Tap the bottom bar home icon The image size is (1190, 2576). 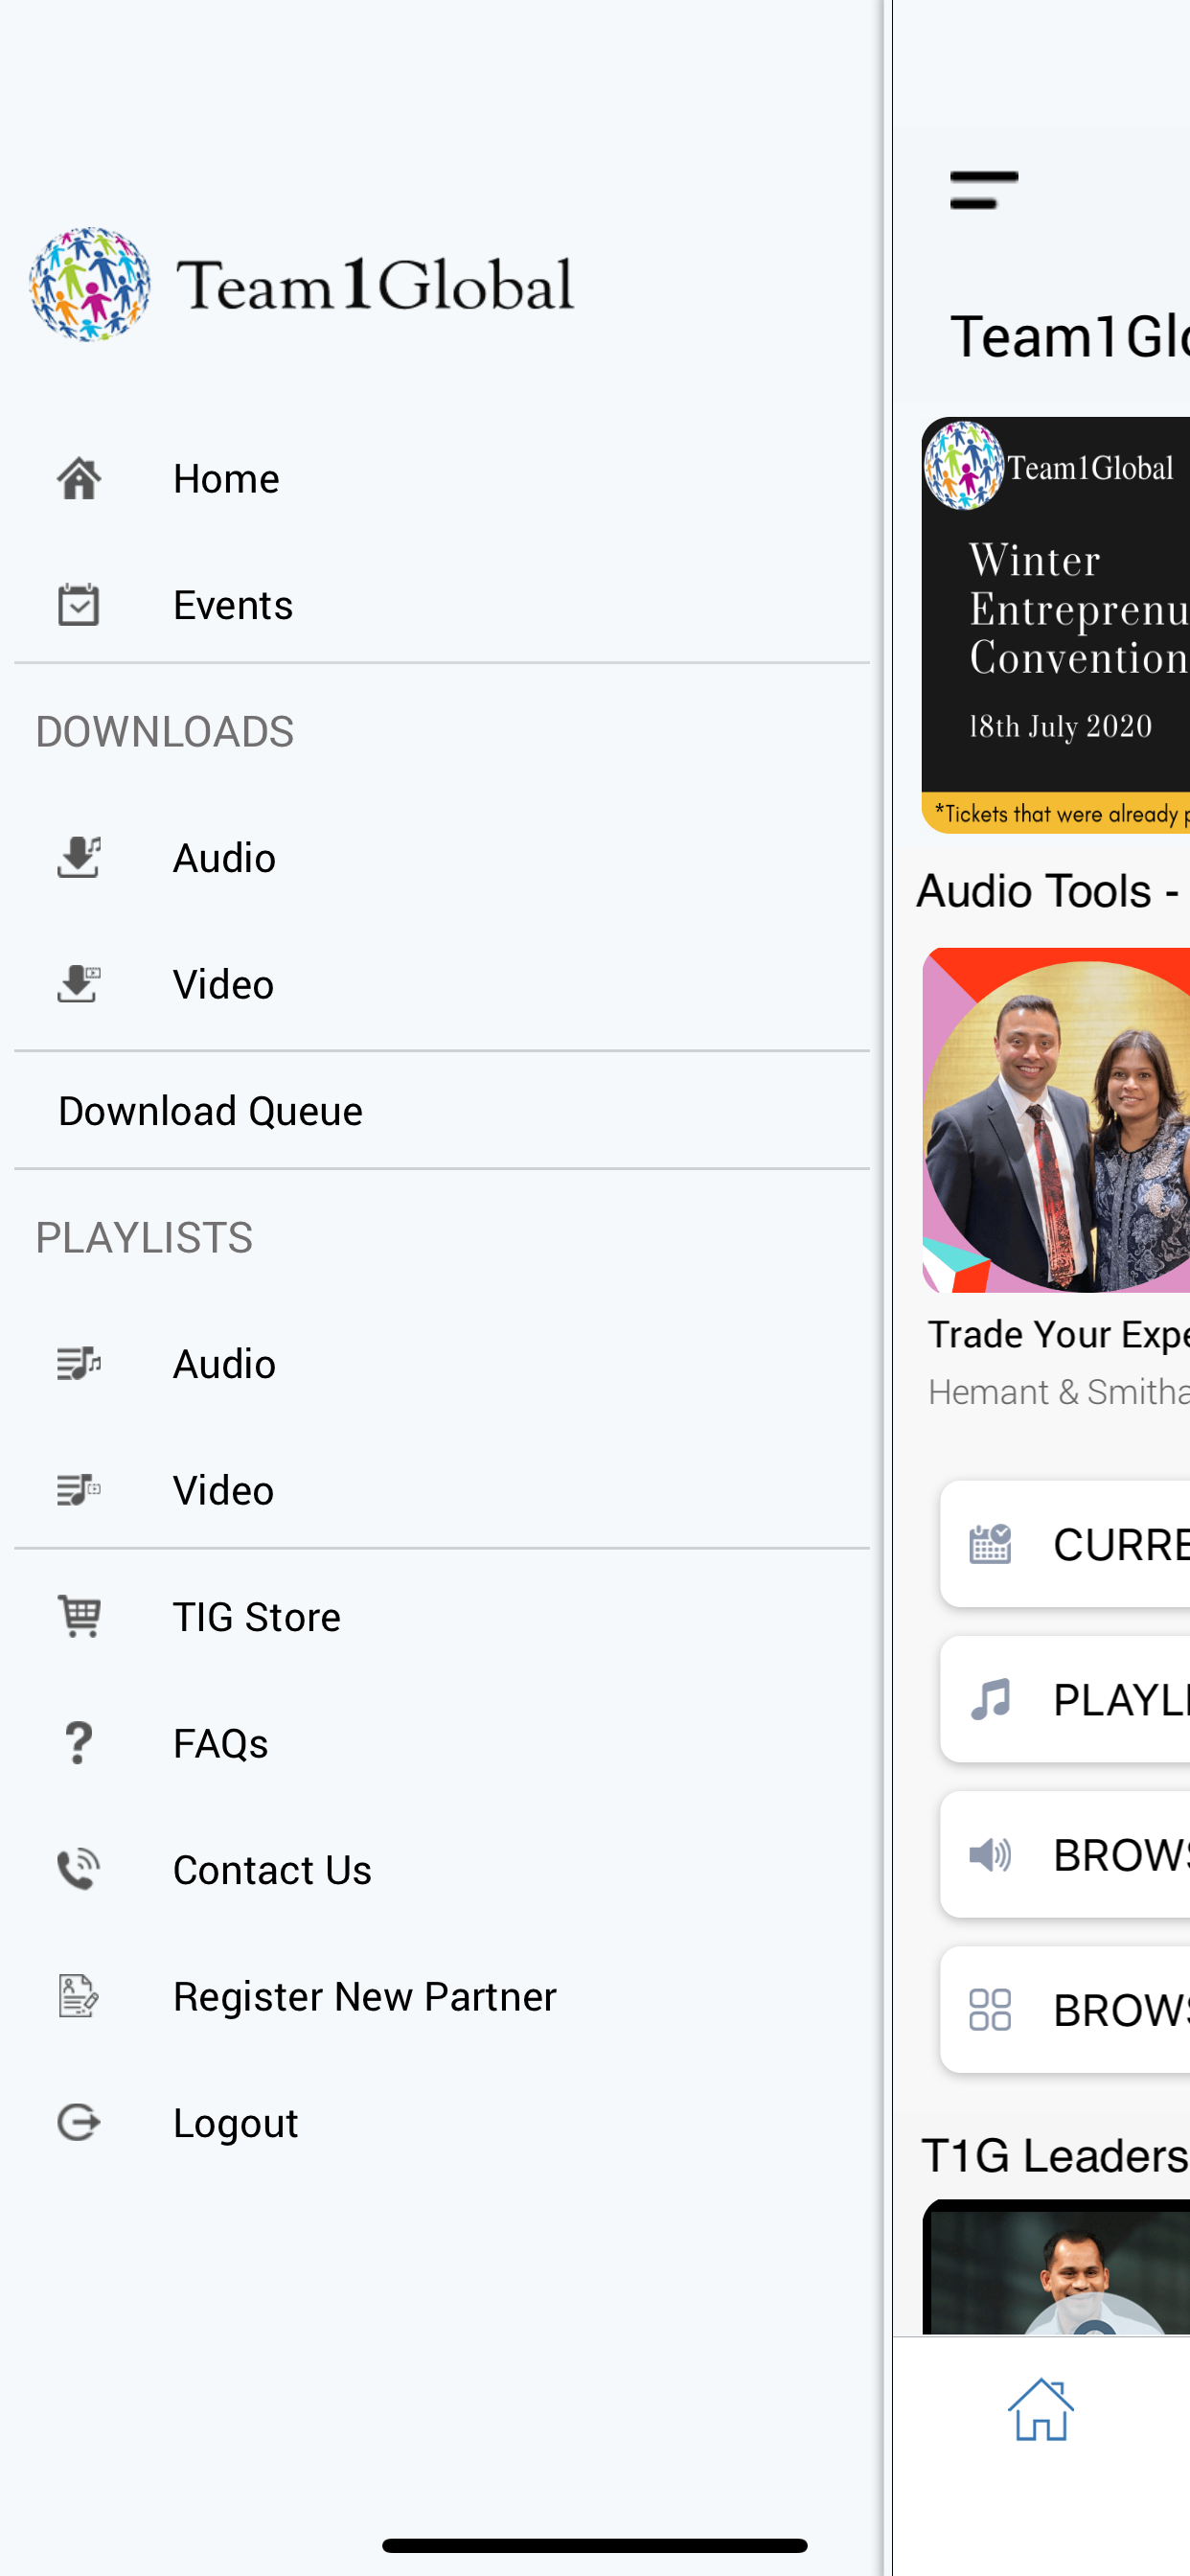click(x=1041, y=2409)
